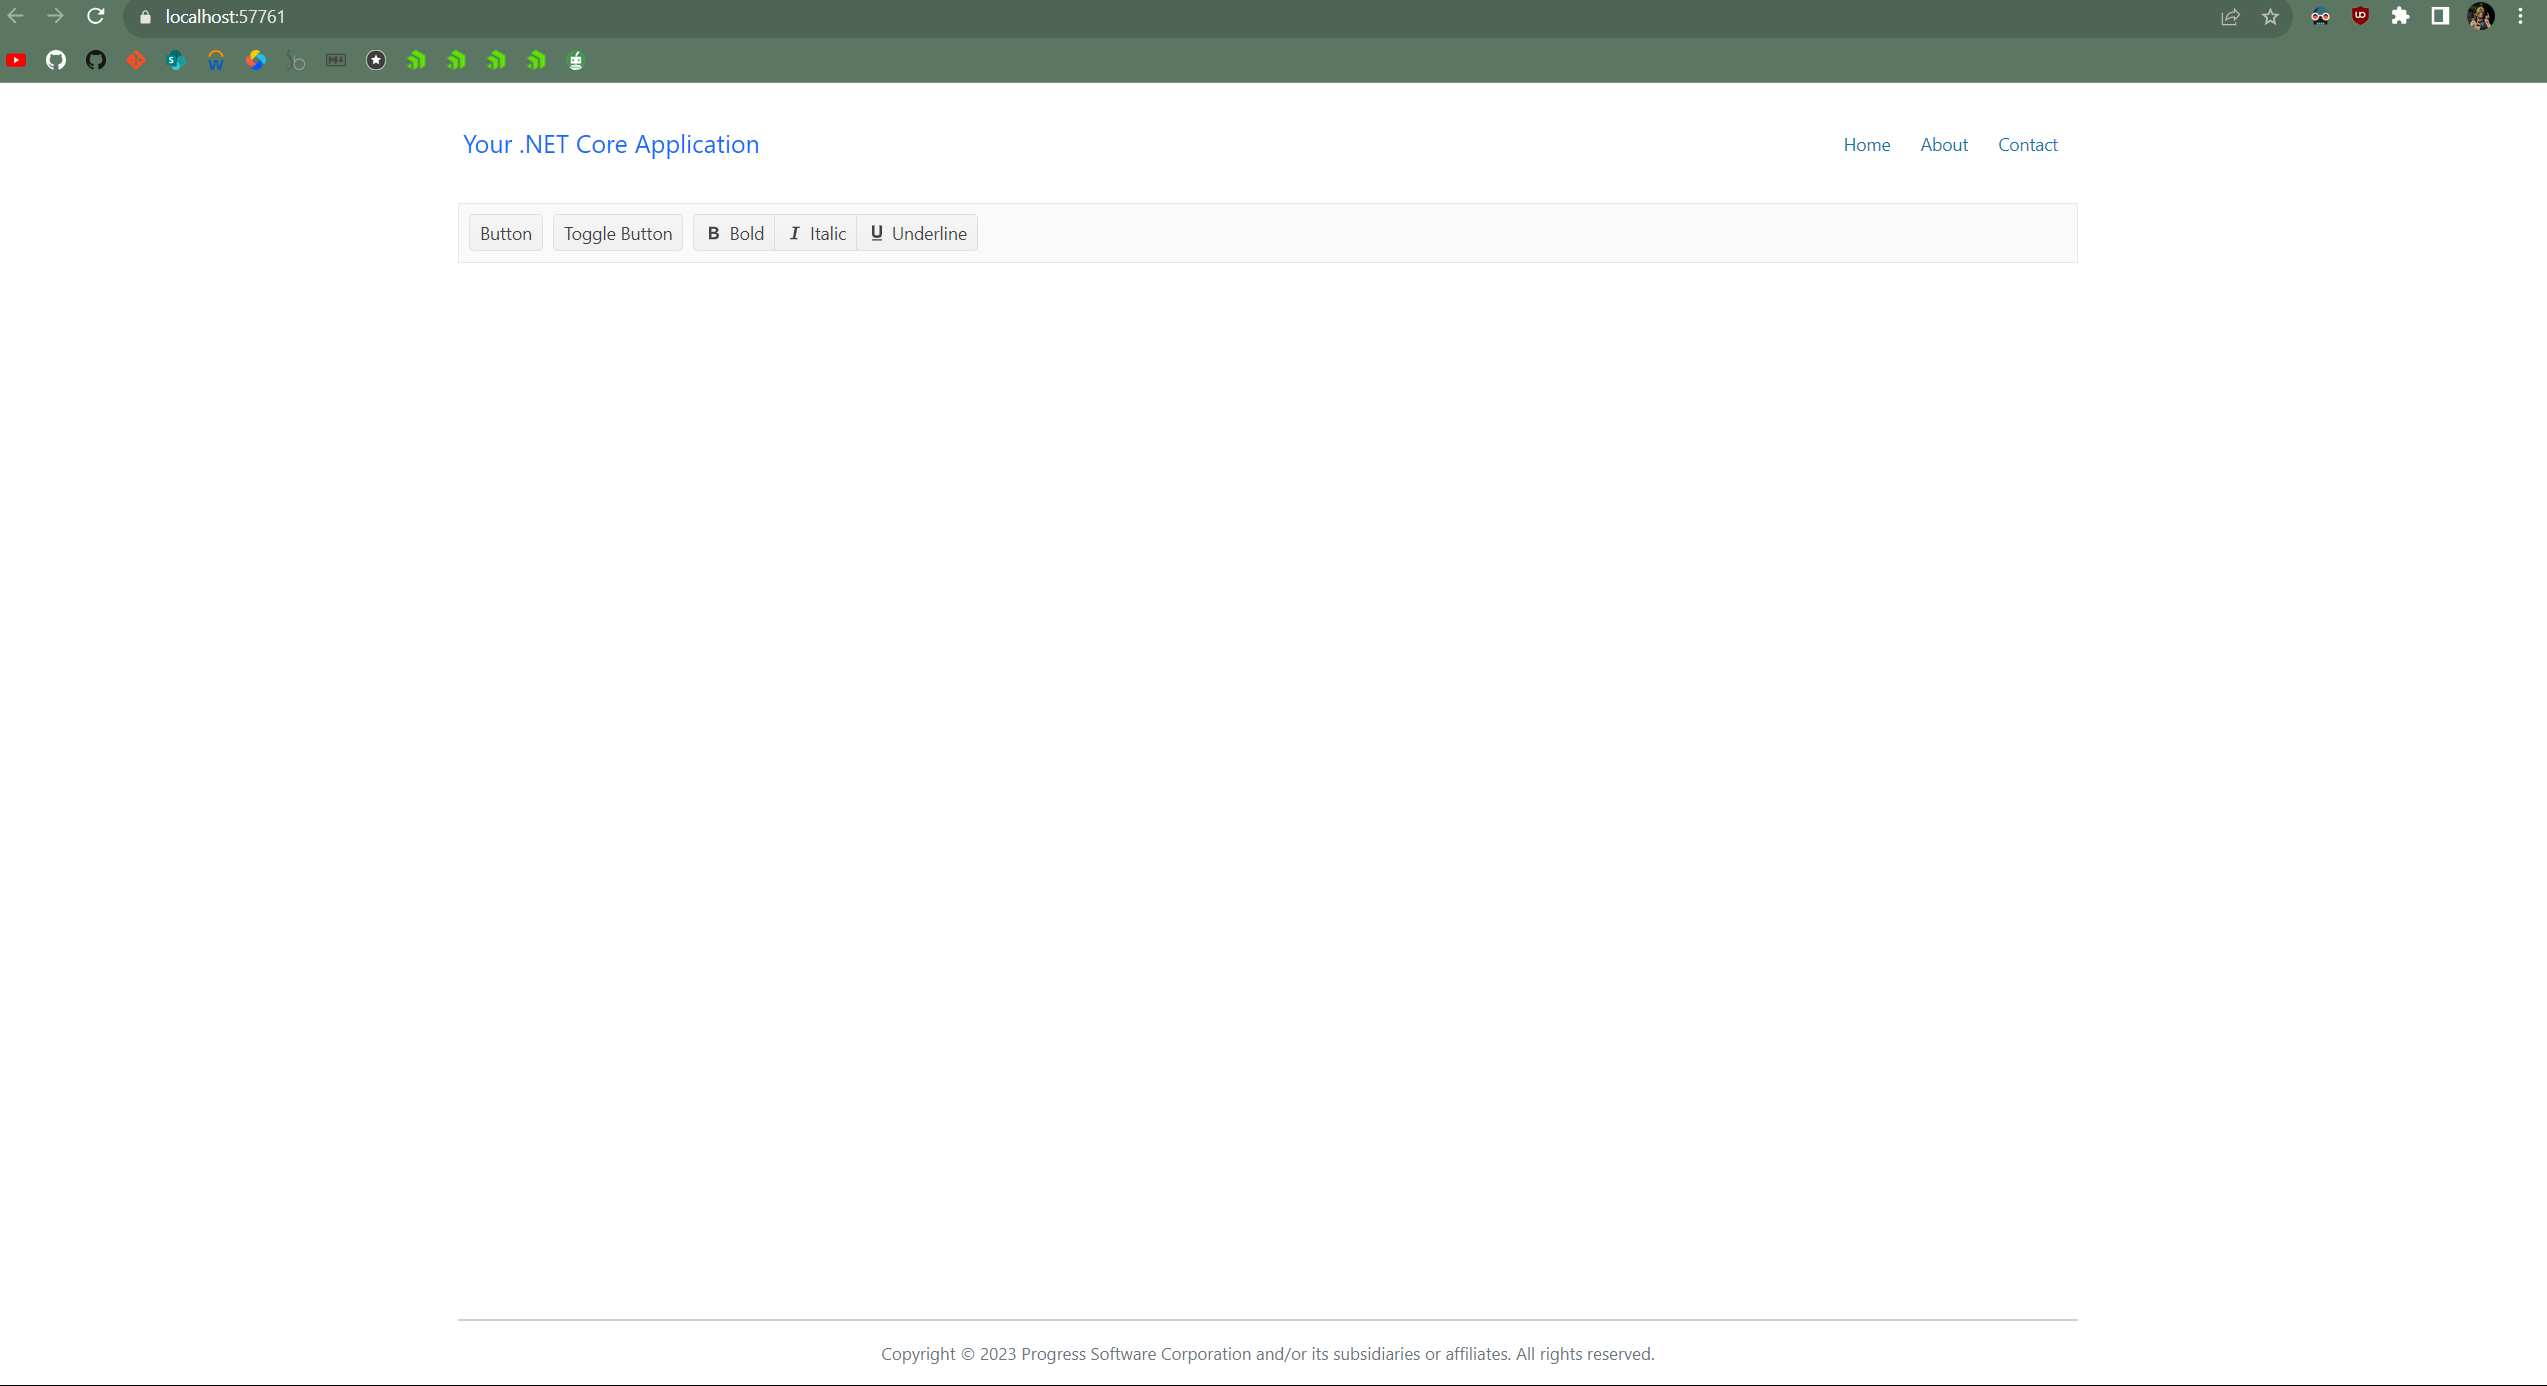Open the YouTube bookmark
Screen dimensions: 2547x1386
[16, 61]
